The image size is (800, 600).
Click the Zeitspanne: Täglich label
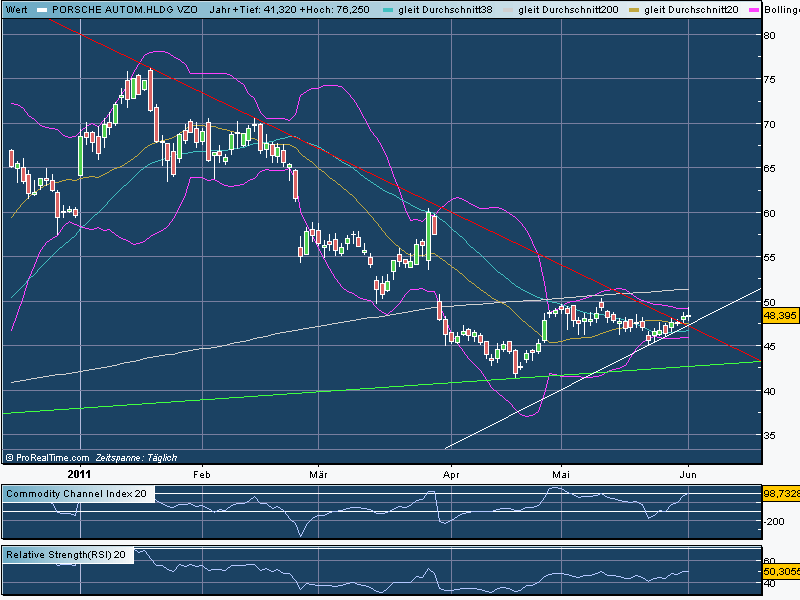pyautogui.click(x=136, y=458)
